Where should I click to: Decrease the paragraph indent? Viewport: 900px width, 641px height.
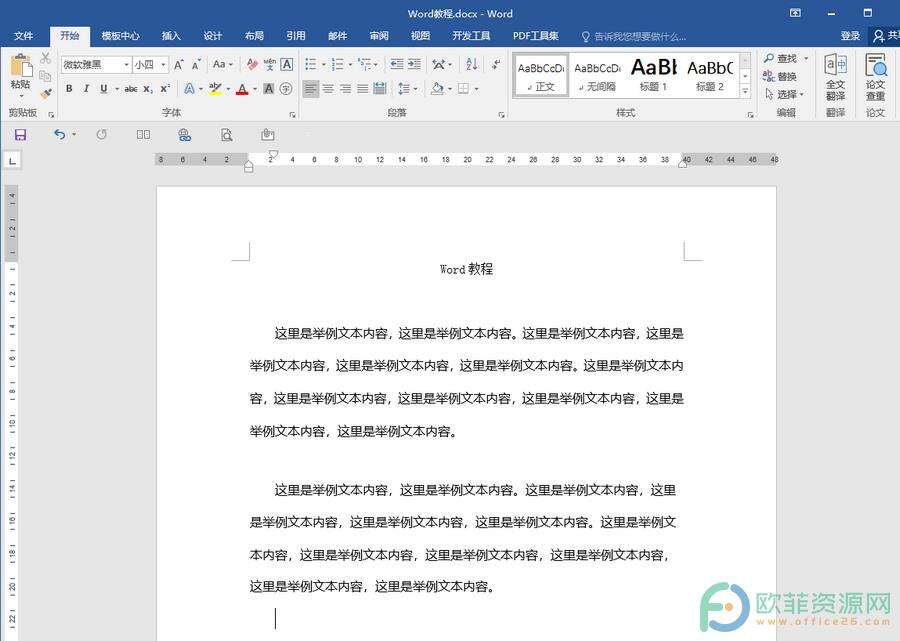click(x=396, y=64)
